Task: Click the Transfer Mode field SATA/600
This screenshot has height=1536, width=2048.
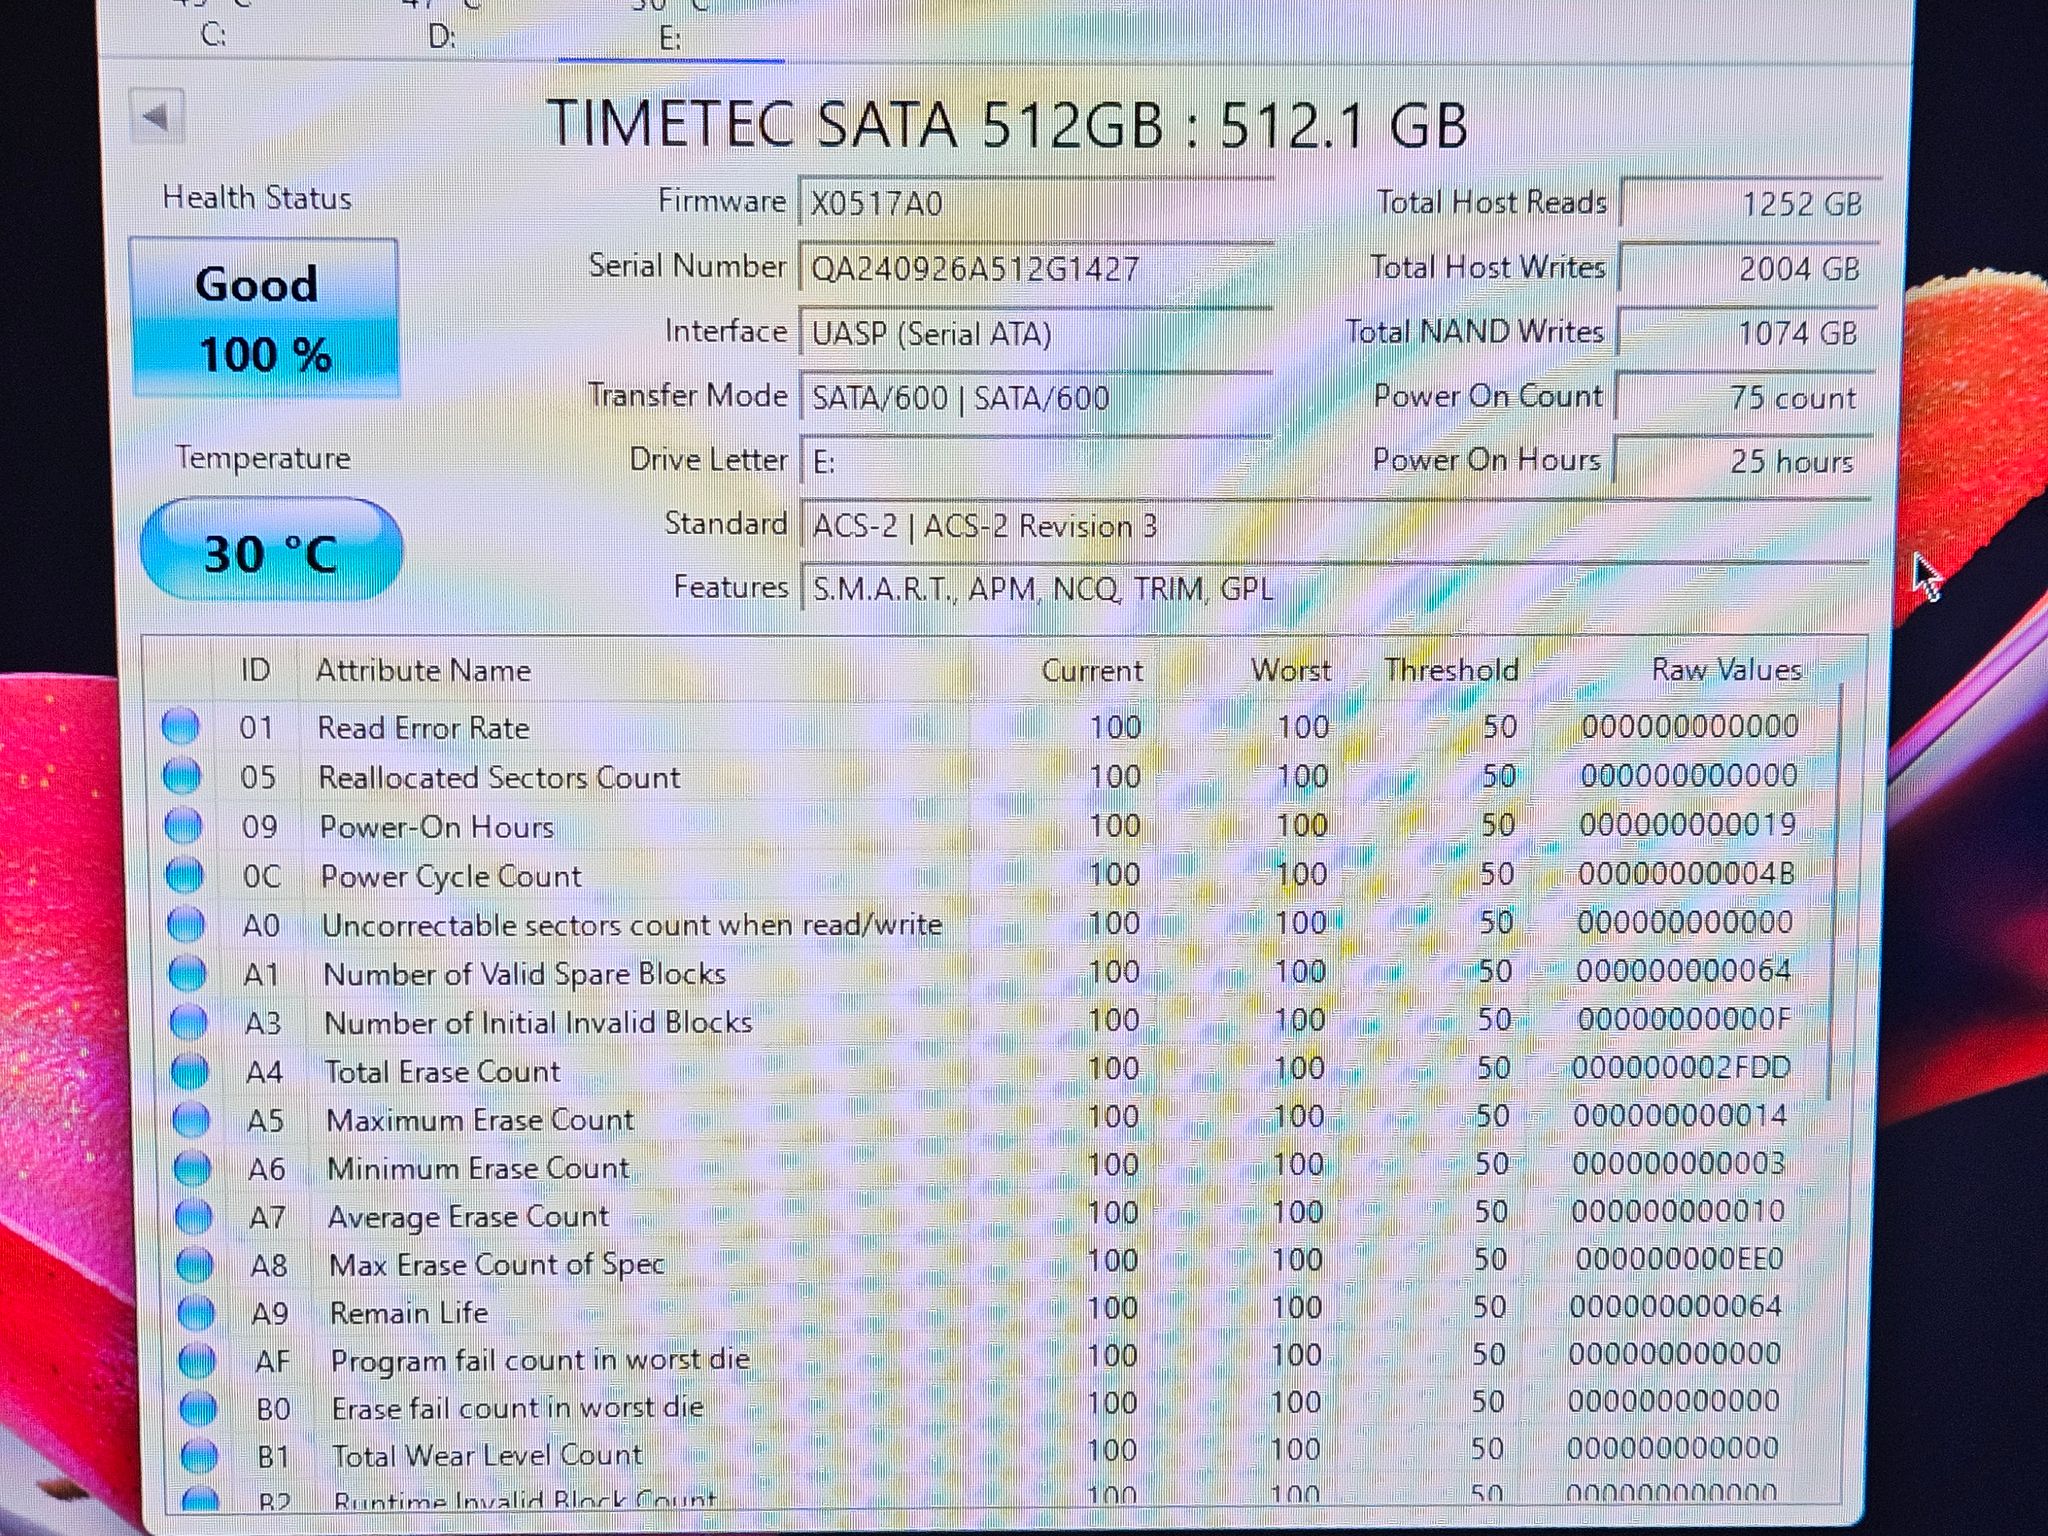Action: coord(1035,397)
